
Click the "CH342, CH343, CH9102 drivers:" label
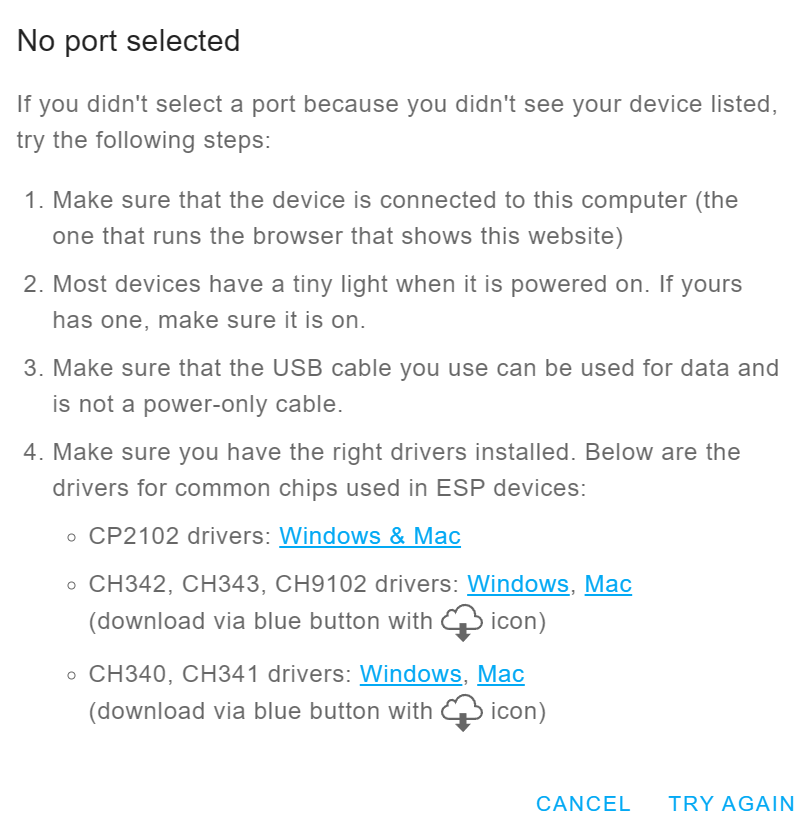point(274,584)
